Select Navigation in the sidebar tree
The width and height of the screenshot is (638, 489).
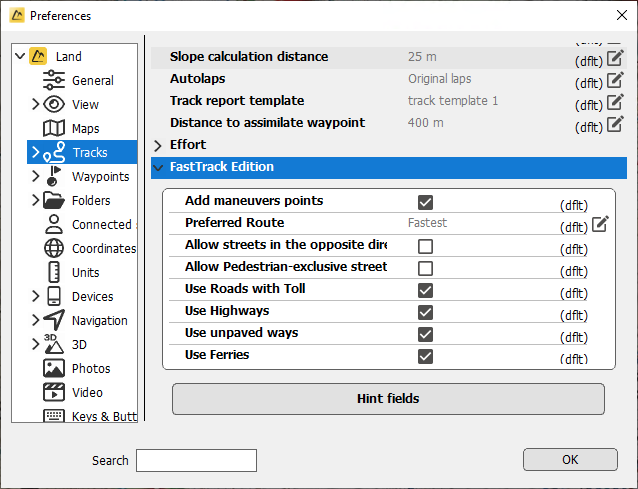tap(100, 321)
